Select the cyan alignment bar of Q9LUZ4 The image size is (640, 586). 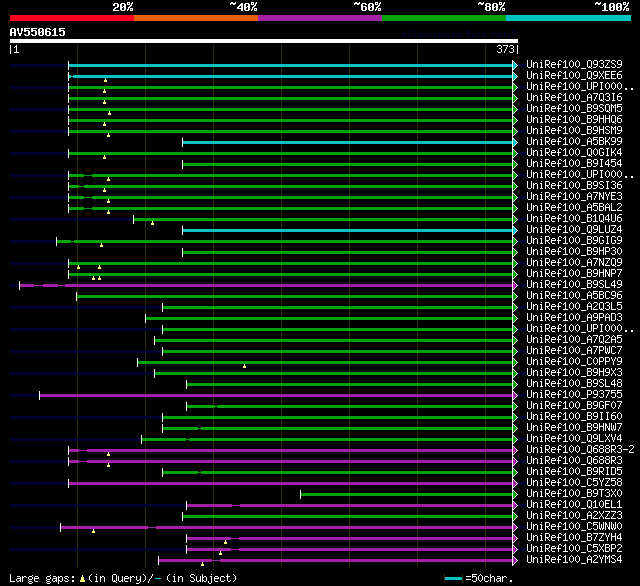pyautogui.click(x=347, y=231)
